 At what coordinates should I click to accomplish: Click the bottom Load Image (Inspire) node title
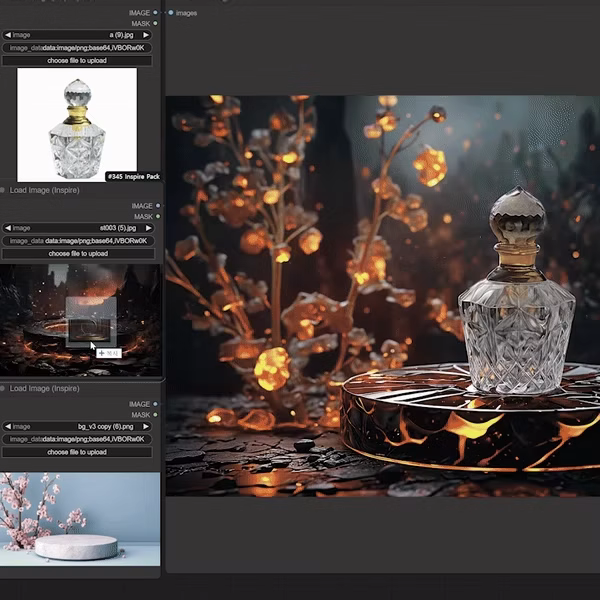pos(44,388)
